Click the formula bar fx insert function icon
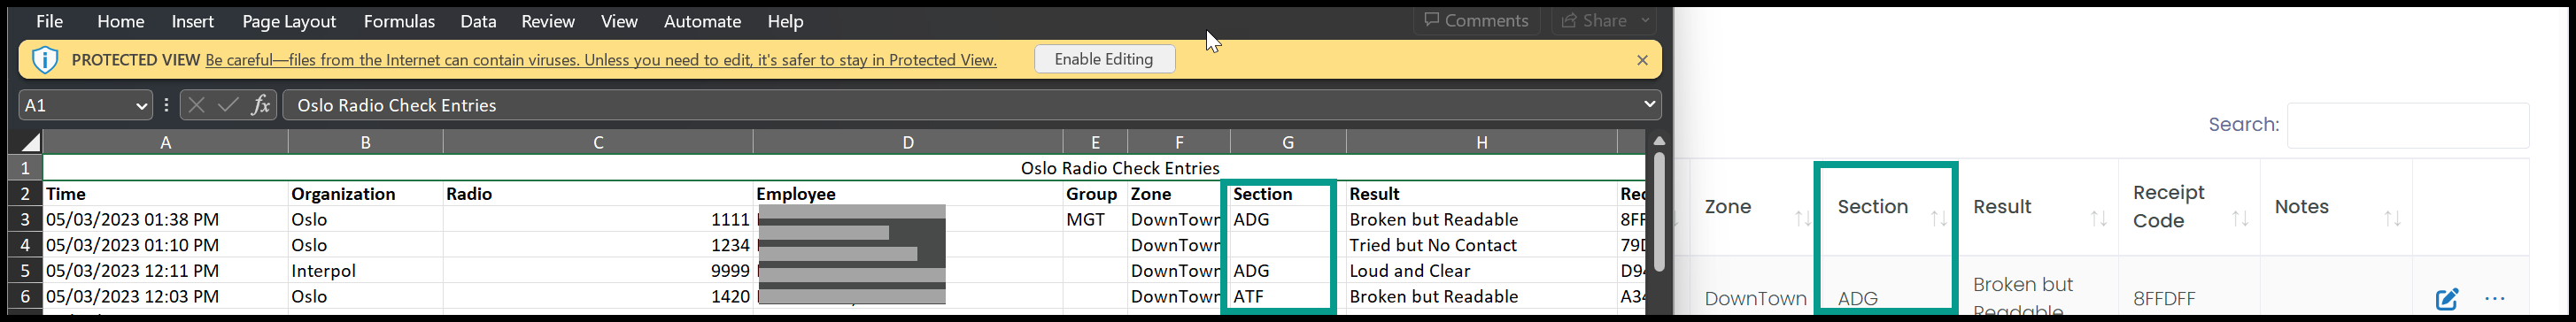 click(x=261, y=105)
